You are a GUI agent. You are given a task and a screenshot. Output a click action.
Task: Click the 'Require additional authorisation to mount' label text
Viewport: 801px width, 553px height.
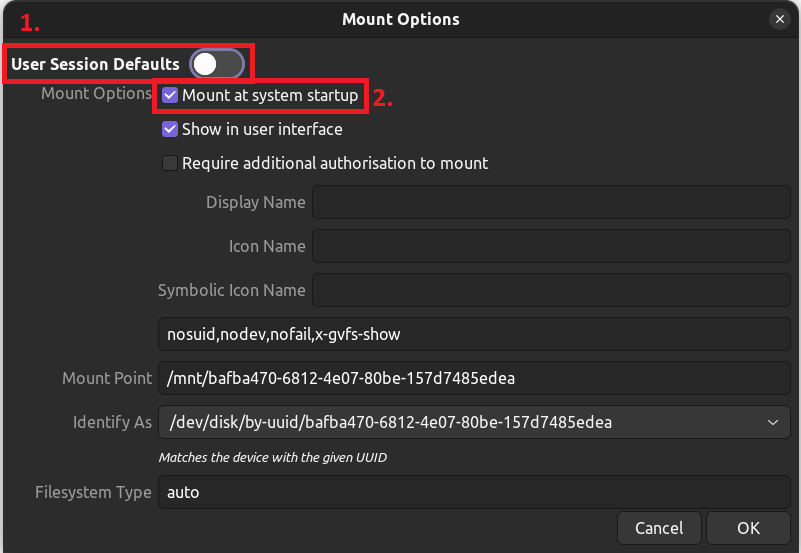pyautogui.click(x=335, y=163)
